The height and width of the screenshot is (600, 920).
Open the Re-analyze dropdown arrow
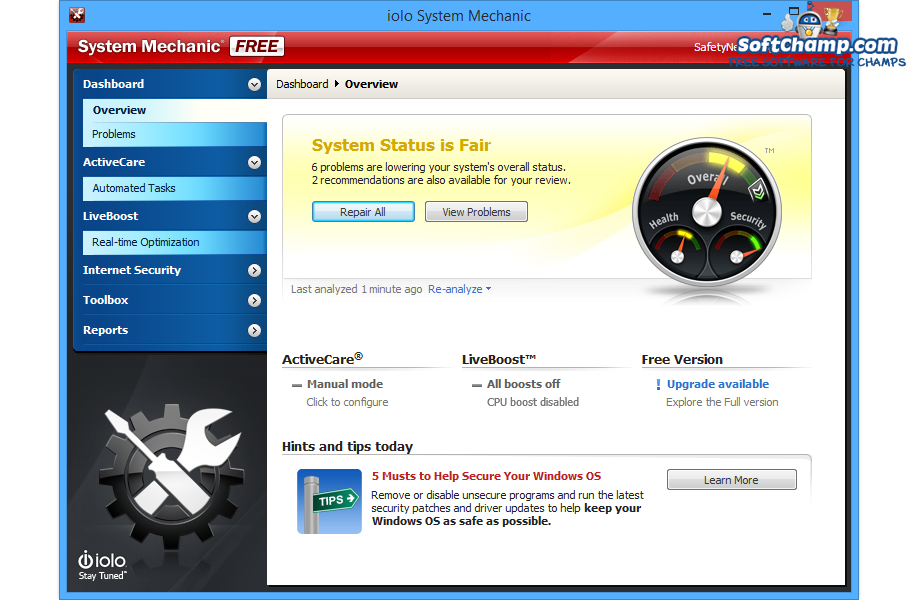pyautogui.click(x=488, y=289)
